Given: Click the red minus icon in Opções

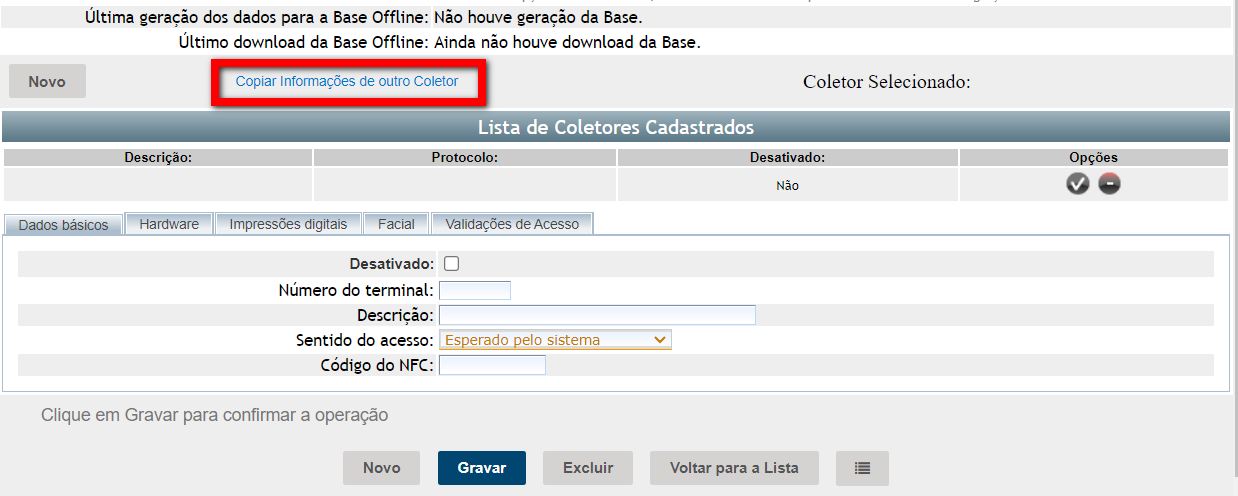Looking at the screenshot, I should point(1109,184).
